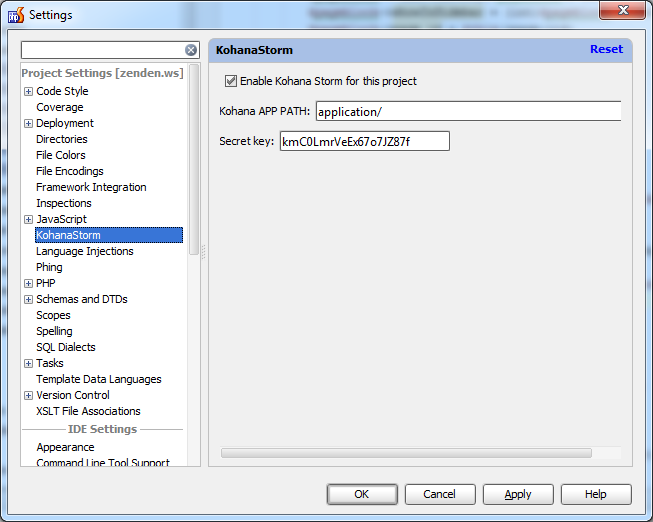Click the Cancel button

click(x=440, y=494)
